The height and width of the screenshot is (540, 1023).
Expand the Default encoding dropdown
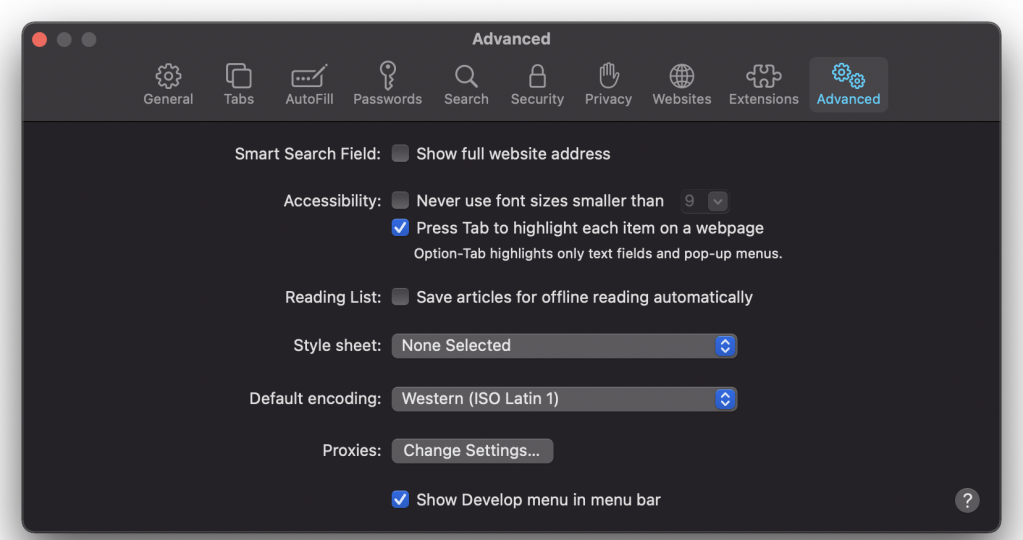[x=564, y=399]
